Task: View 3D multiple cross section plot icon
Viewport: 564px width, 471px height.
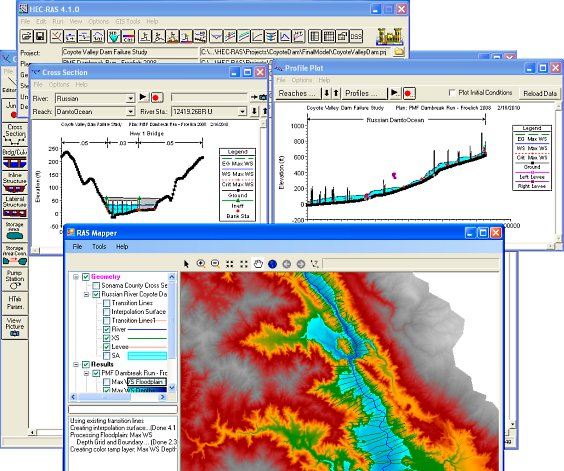Action: (271, 36)
